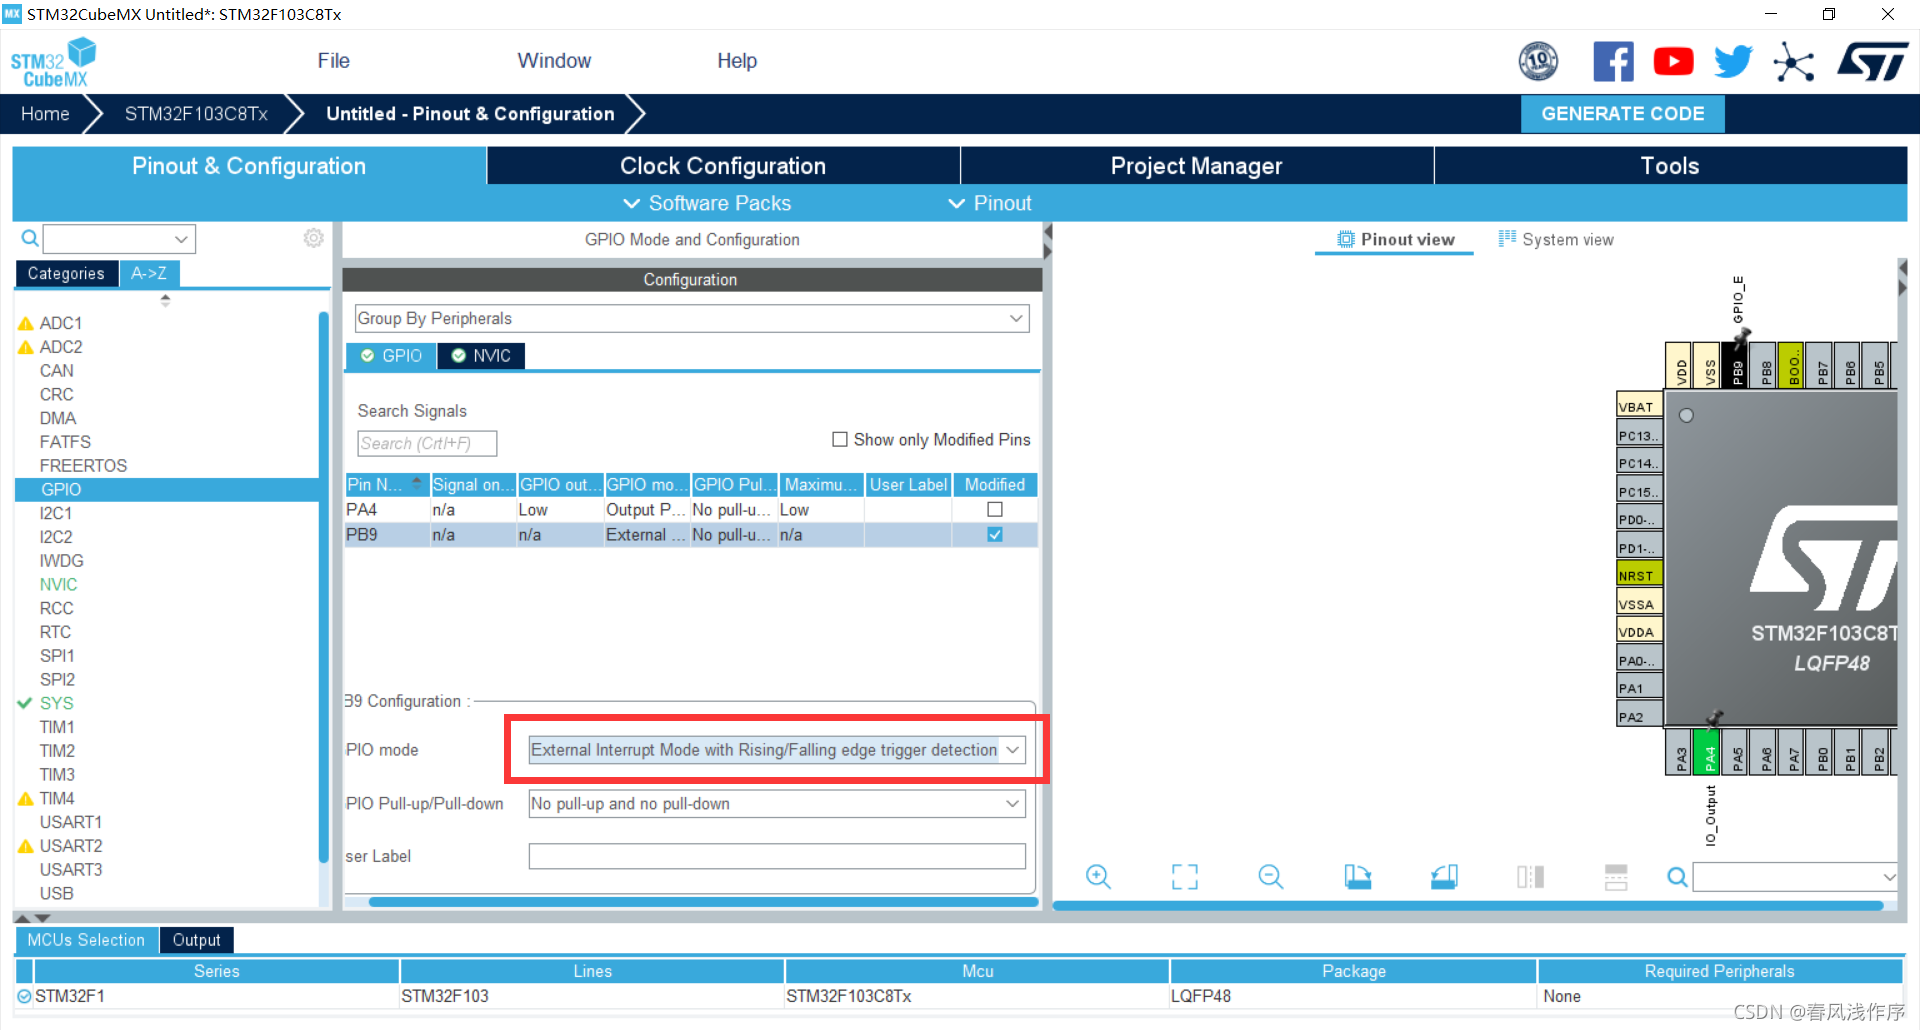The height and width of the screenshot is (1030, 1920).
Task: Open the Window menu
Action: coord(554,61)
